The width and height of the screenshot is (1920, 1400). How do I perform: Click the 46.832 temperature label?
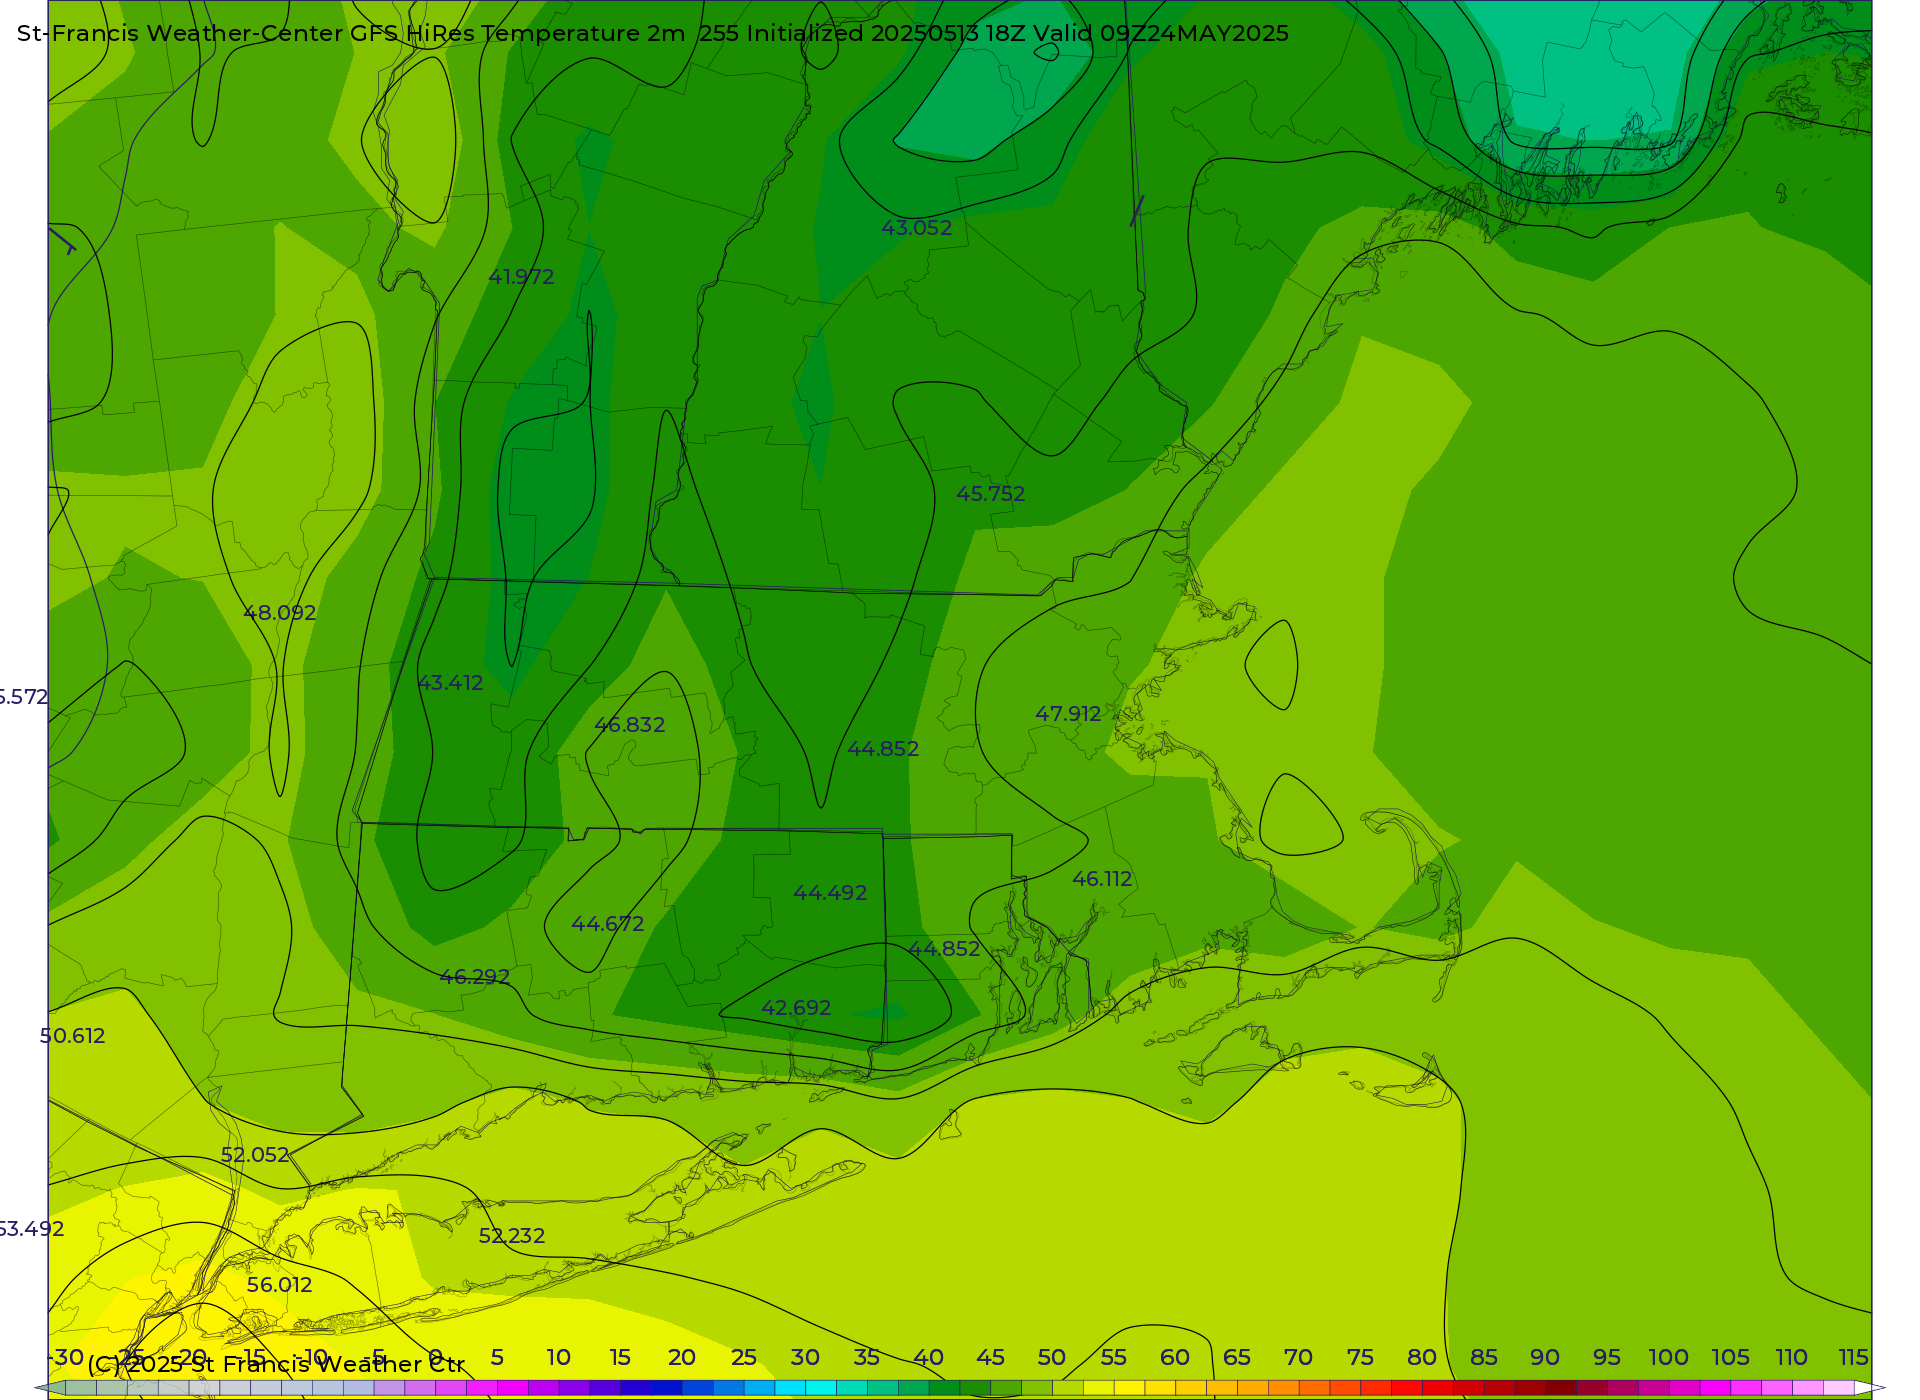629,725
